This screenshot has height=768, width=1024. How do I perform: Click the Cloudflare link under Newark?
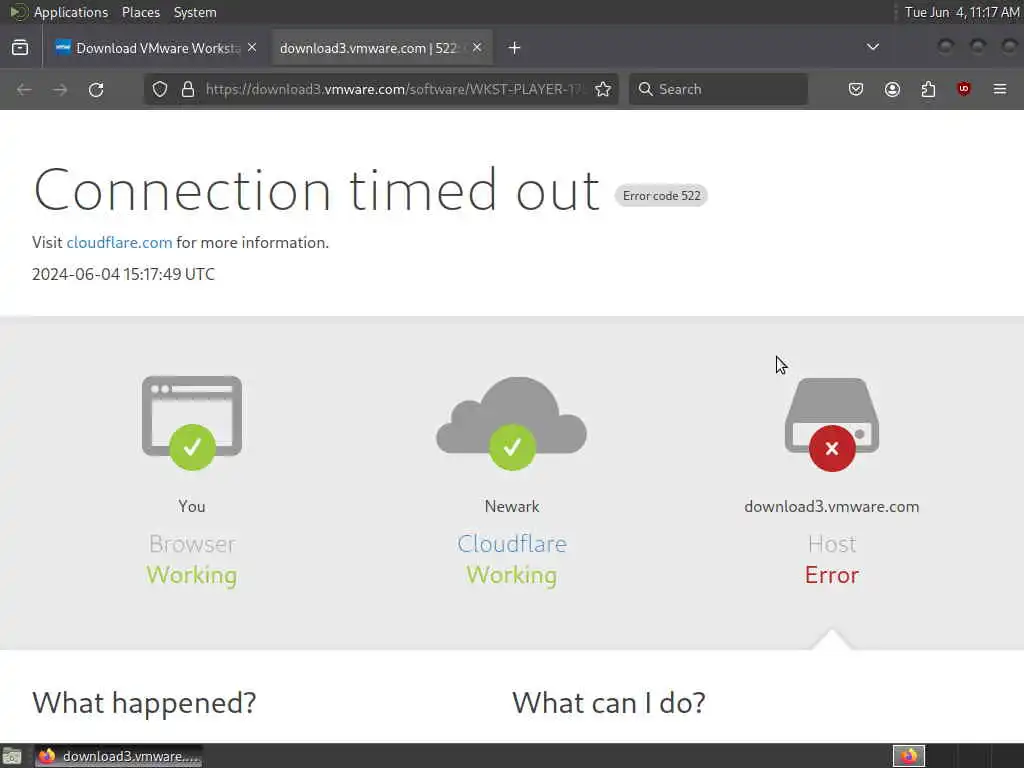[x=512, y=543]
